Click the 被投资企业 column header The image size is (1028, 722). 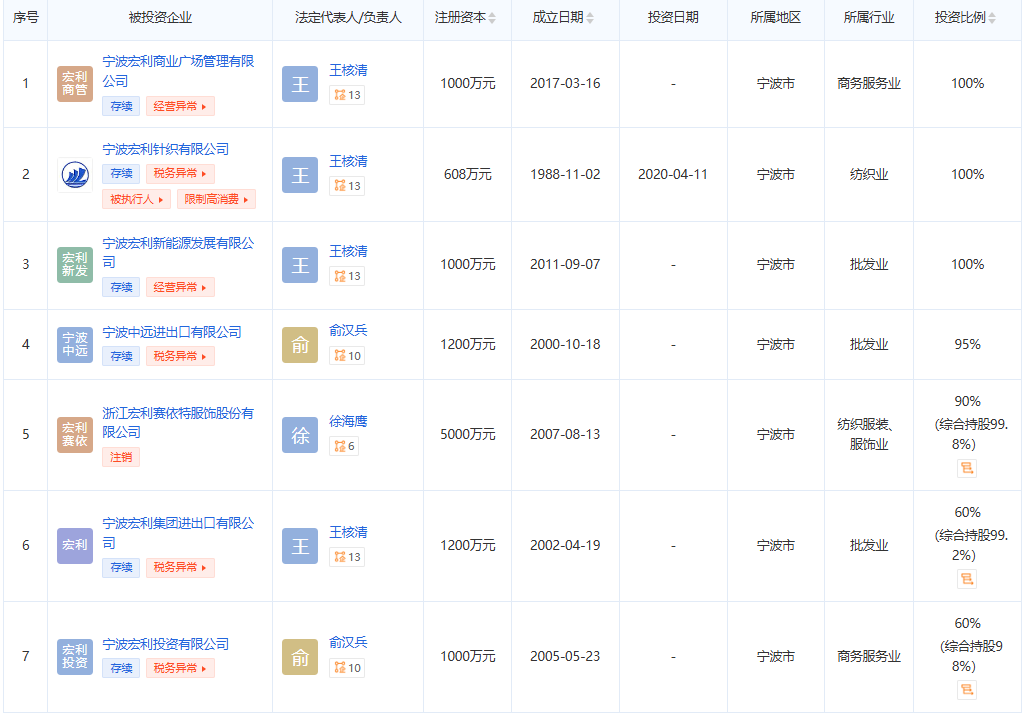coord(160,18)
